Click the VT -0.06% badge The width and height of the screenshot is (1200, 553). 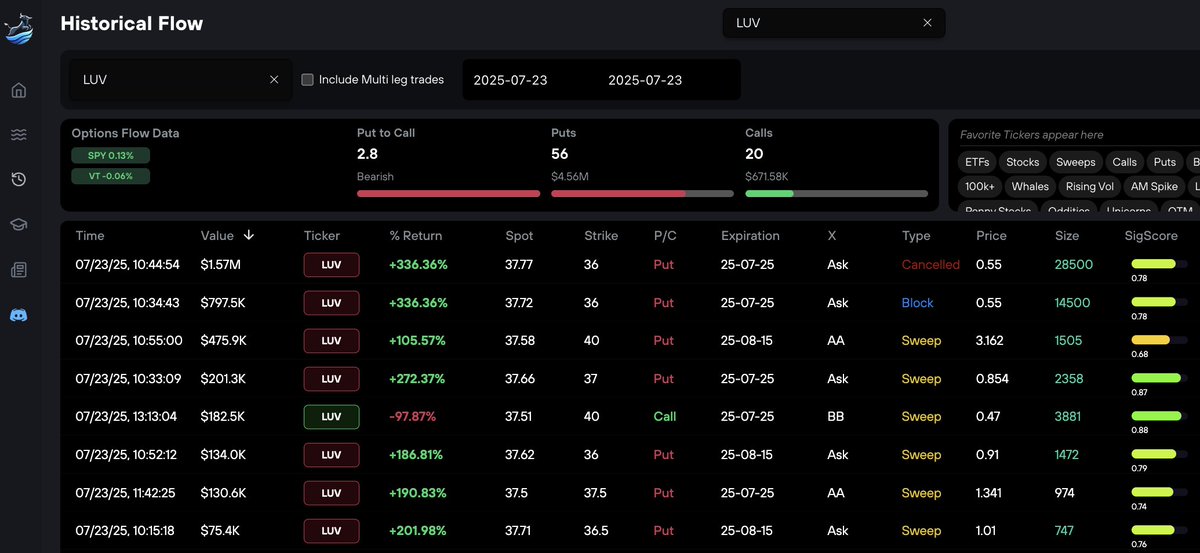110,176
